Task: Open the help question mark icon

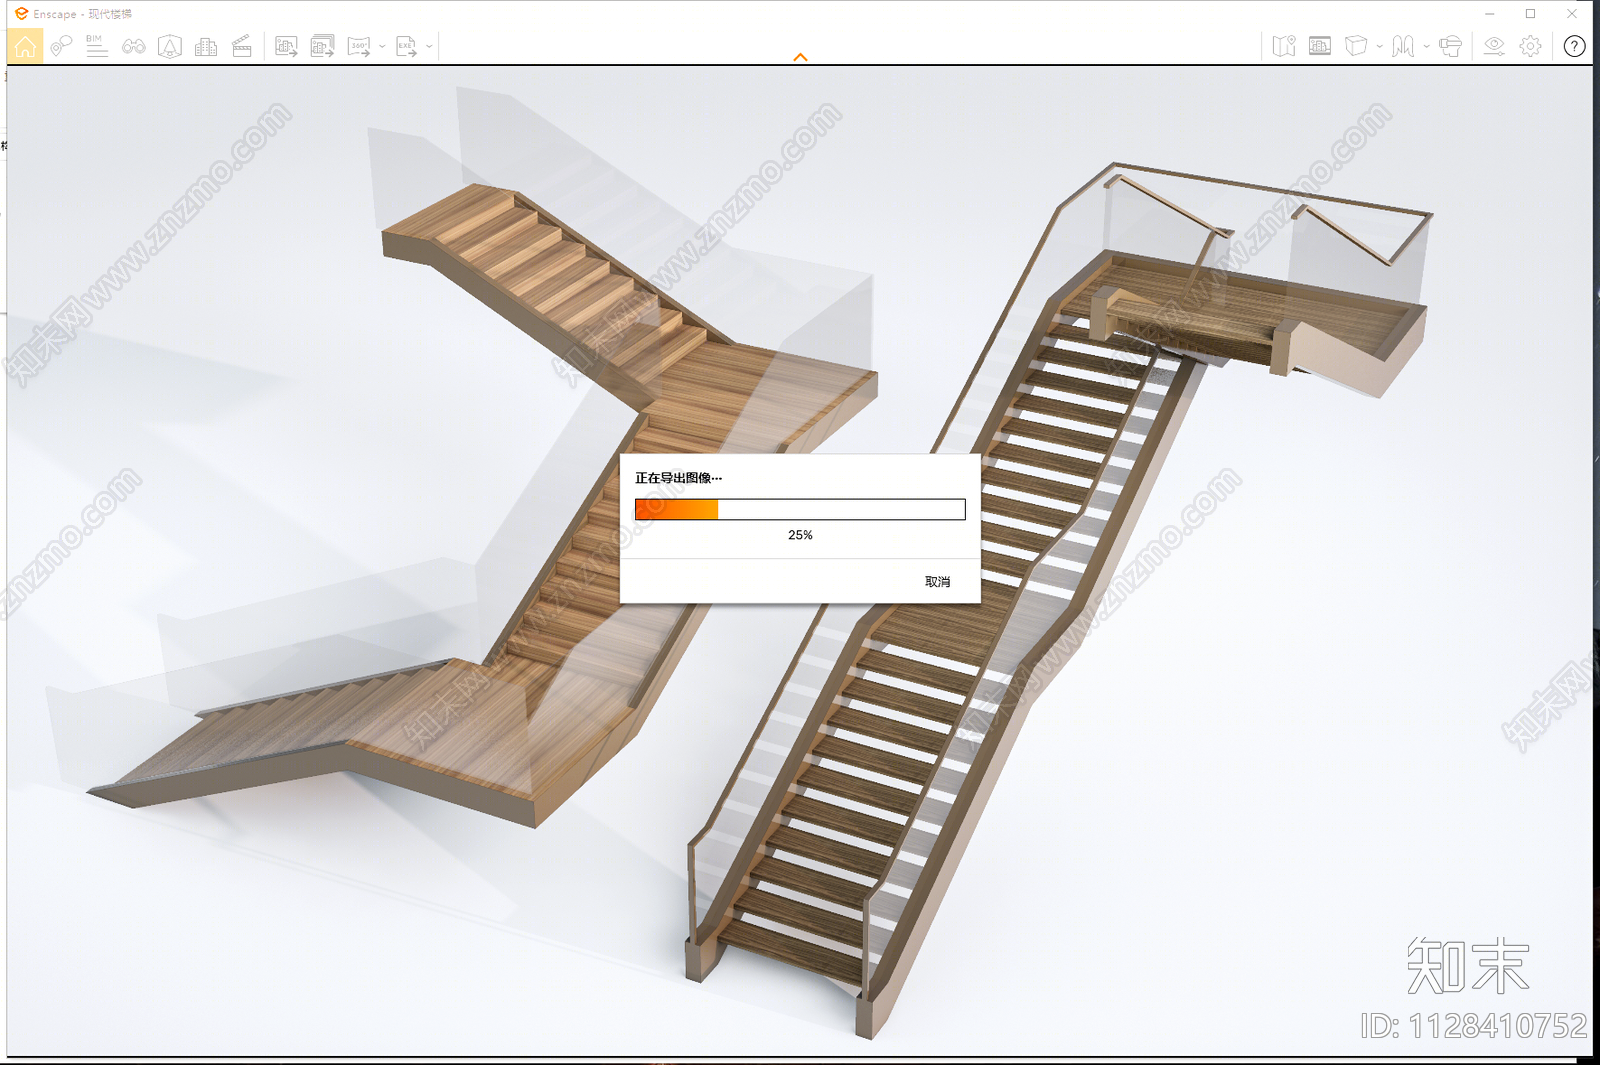Action: (1574, 46)
